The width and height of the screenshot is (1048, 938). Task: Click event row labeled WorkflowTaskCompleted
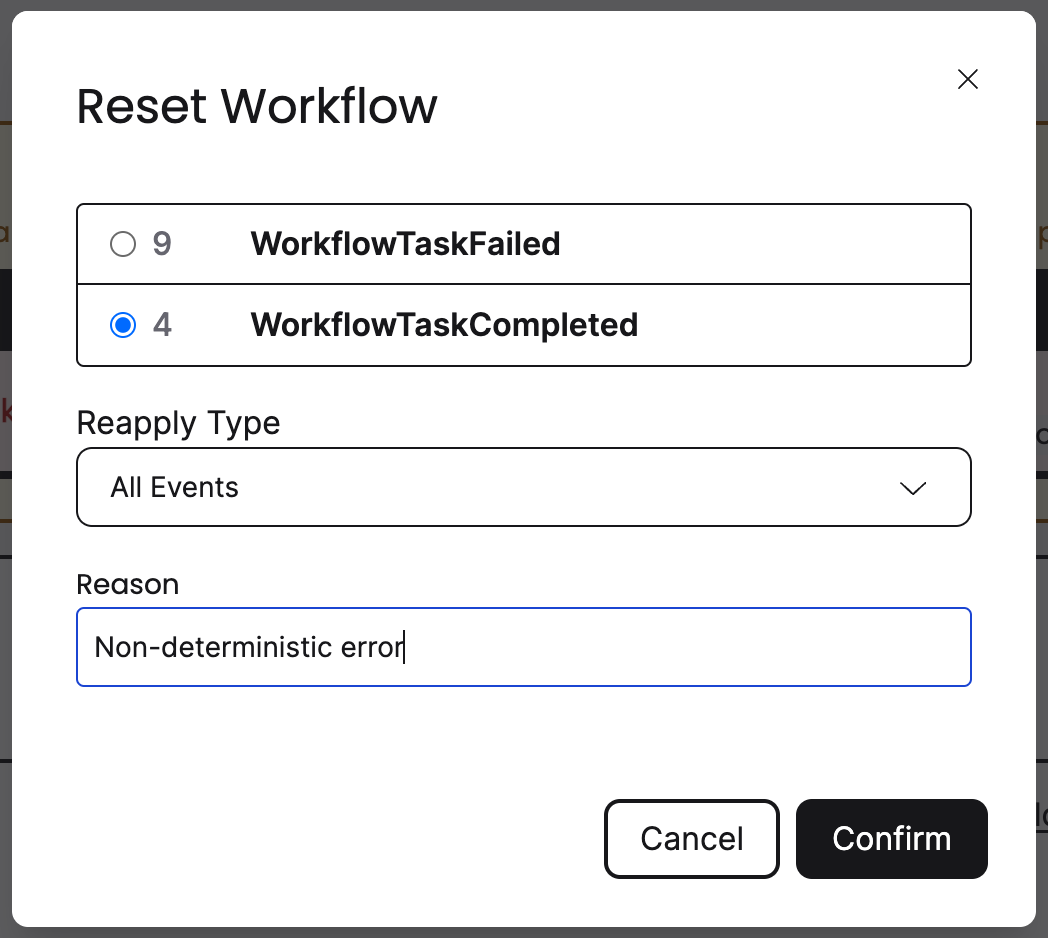pyautogui.click(x=444, y=325)
